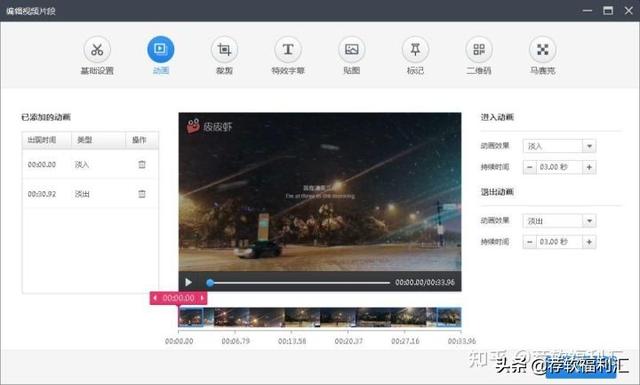Step timeline marker right with pink arrow

(202, 298)
